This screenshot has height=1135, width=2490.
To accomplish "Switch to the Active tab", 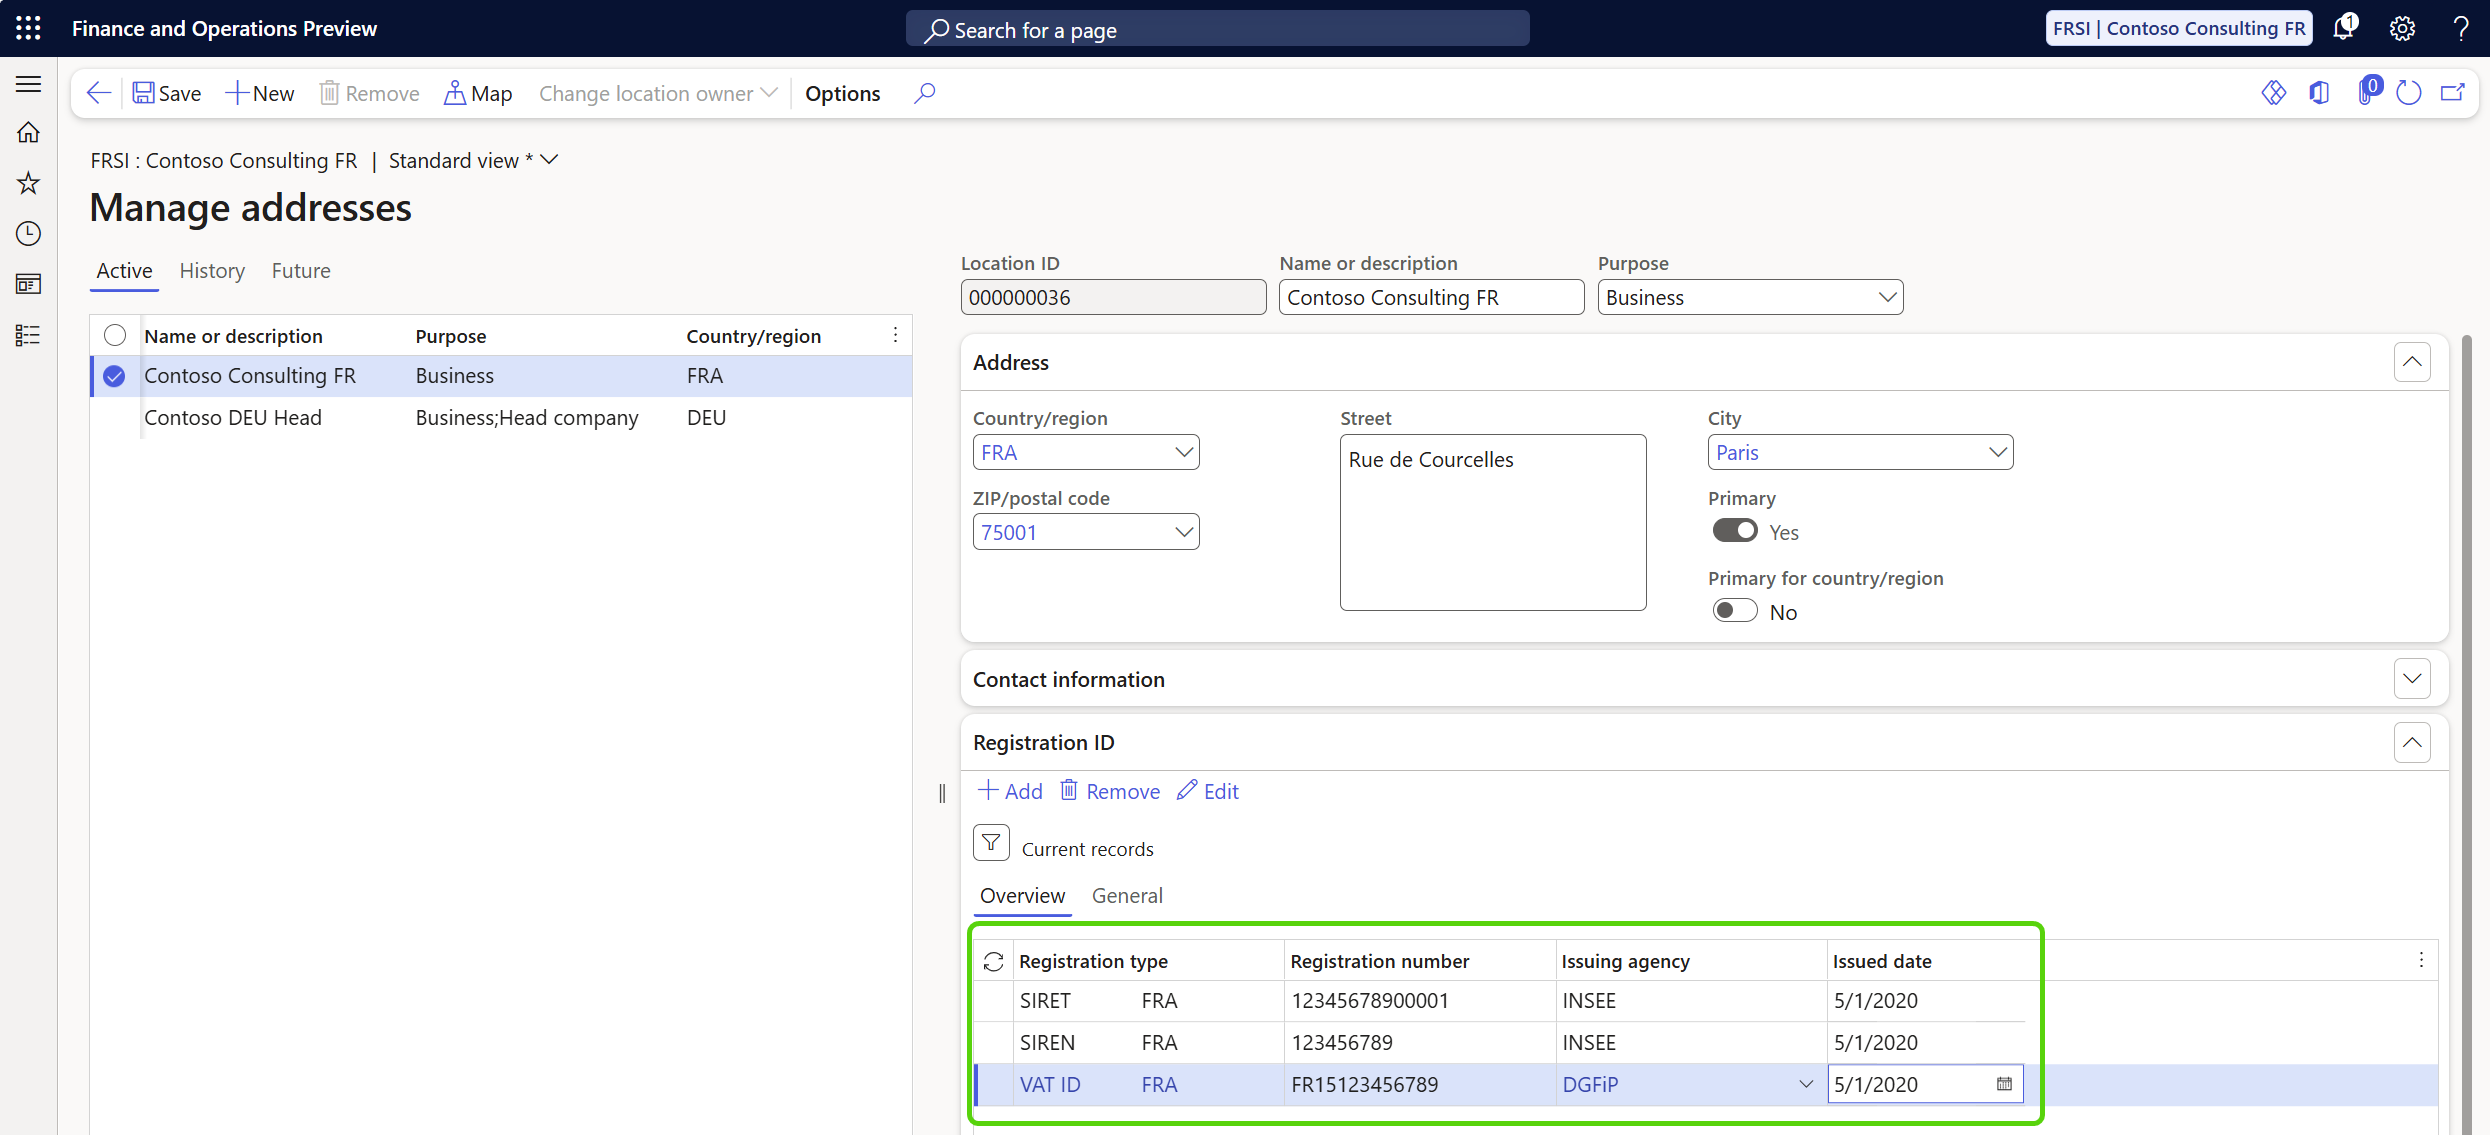I will (x=124, y=271).
